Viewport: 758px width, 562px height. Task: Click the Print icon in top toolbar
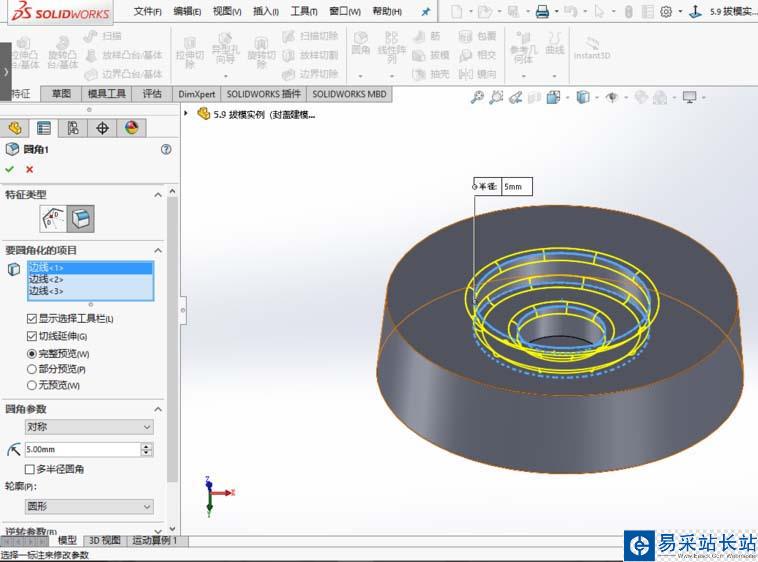(x=542, y=12)
